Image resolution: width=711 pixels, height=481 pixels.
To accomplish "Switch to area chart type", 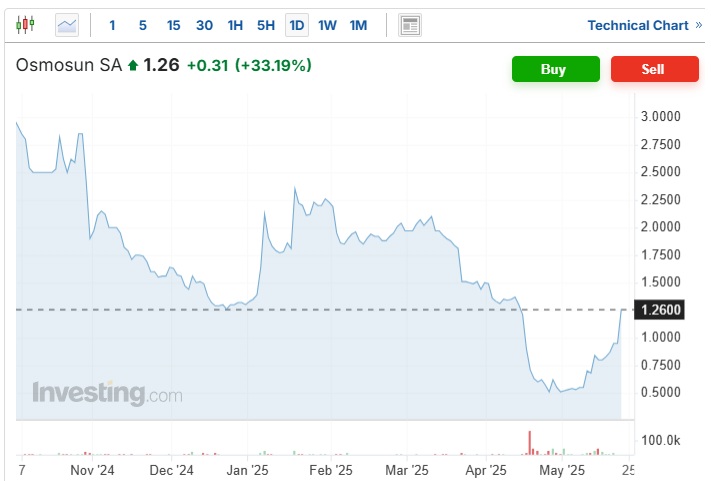I will click(67, 25).
